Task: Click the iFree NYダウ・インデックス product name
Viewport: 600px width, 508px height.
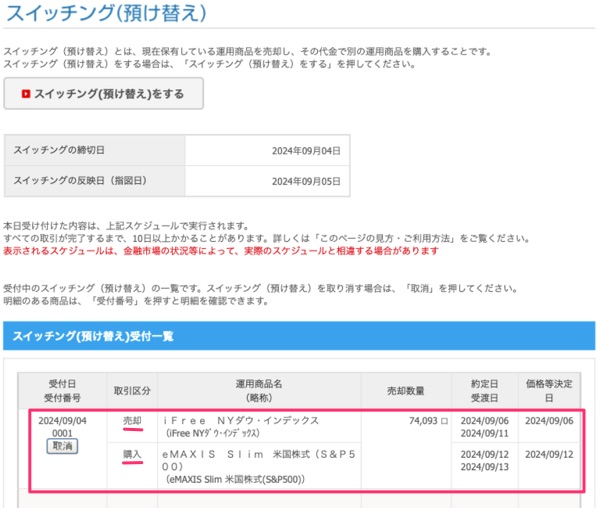Action: click(241, 421)
